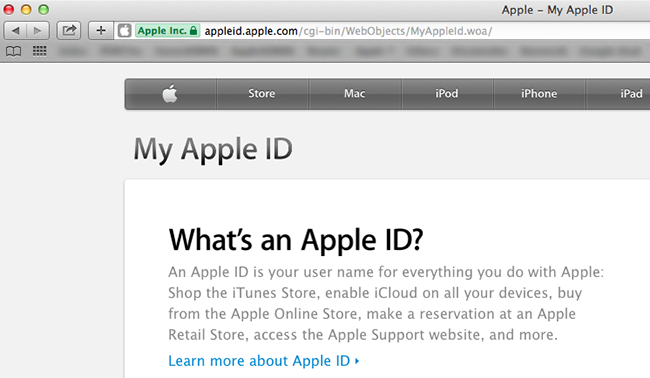Follow the Learn more about Apple ID link

coord(264,361)
